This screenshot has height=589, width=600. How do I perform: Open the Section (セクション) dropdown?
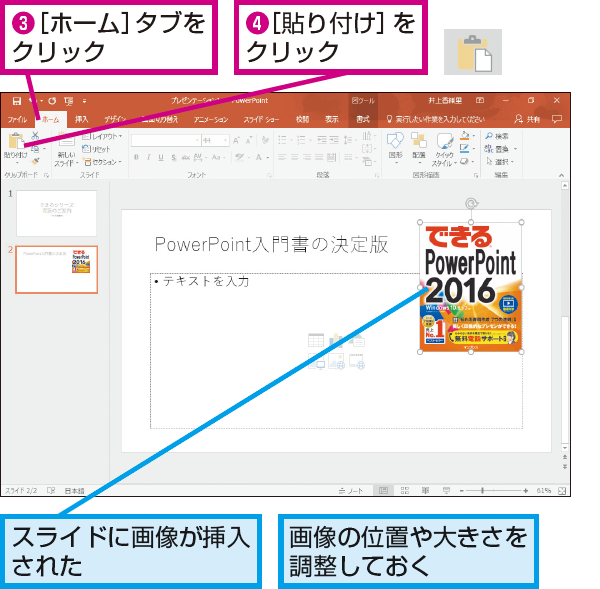coord(103,162)
